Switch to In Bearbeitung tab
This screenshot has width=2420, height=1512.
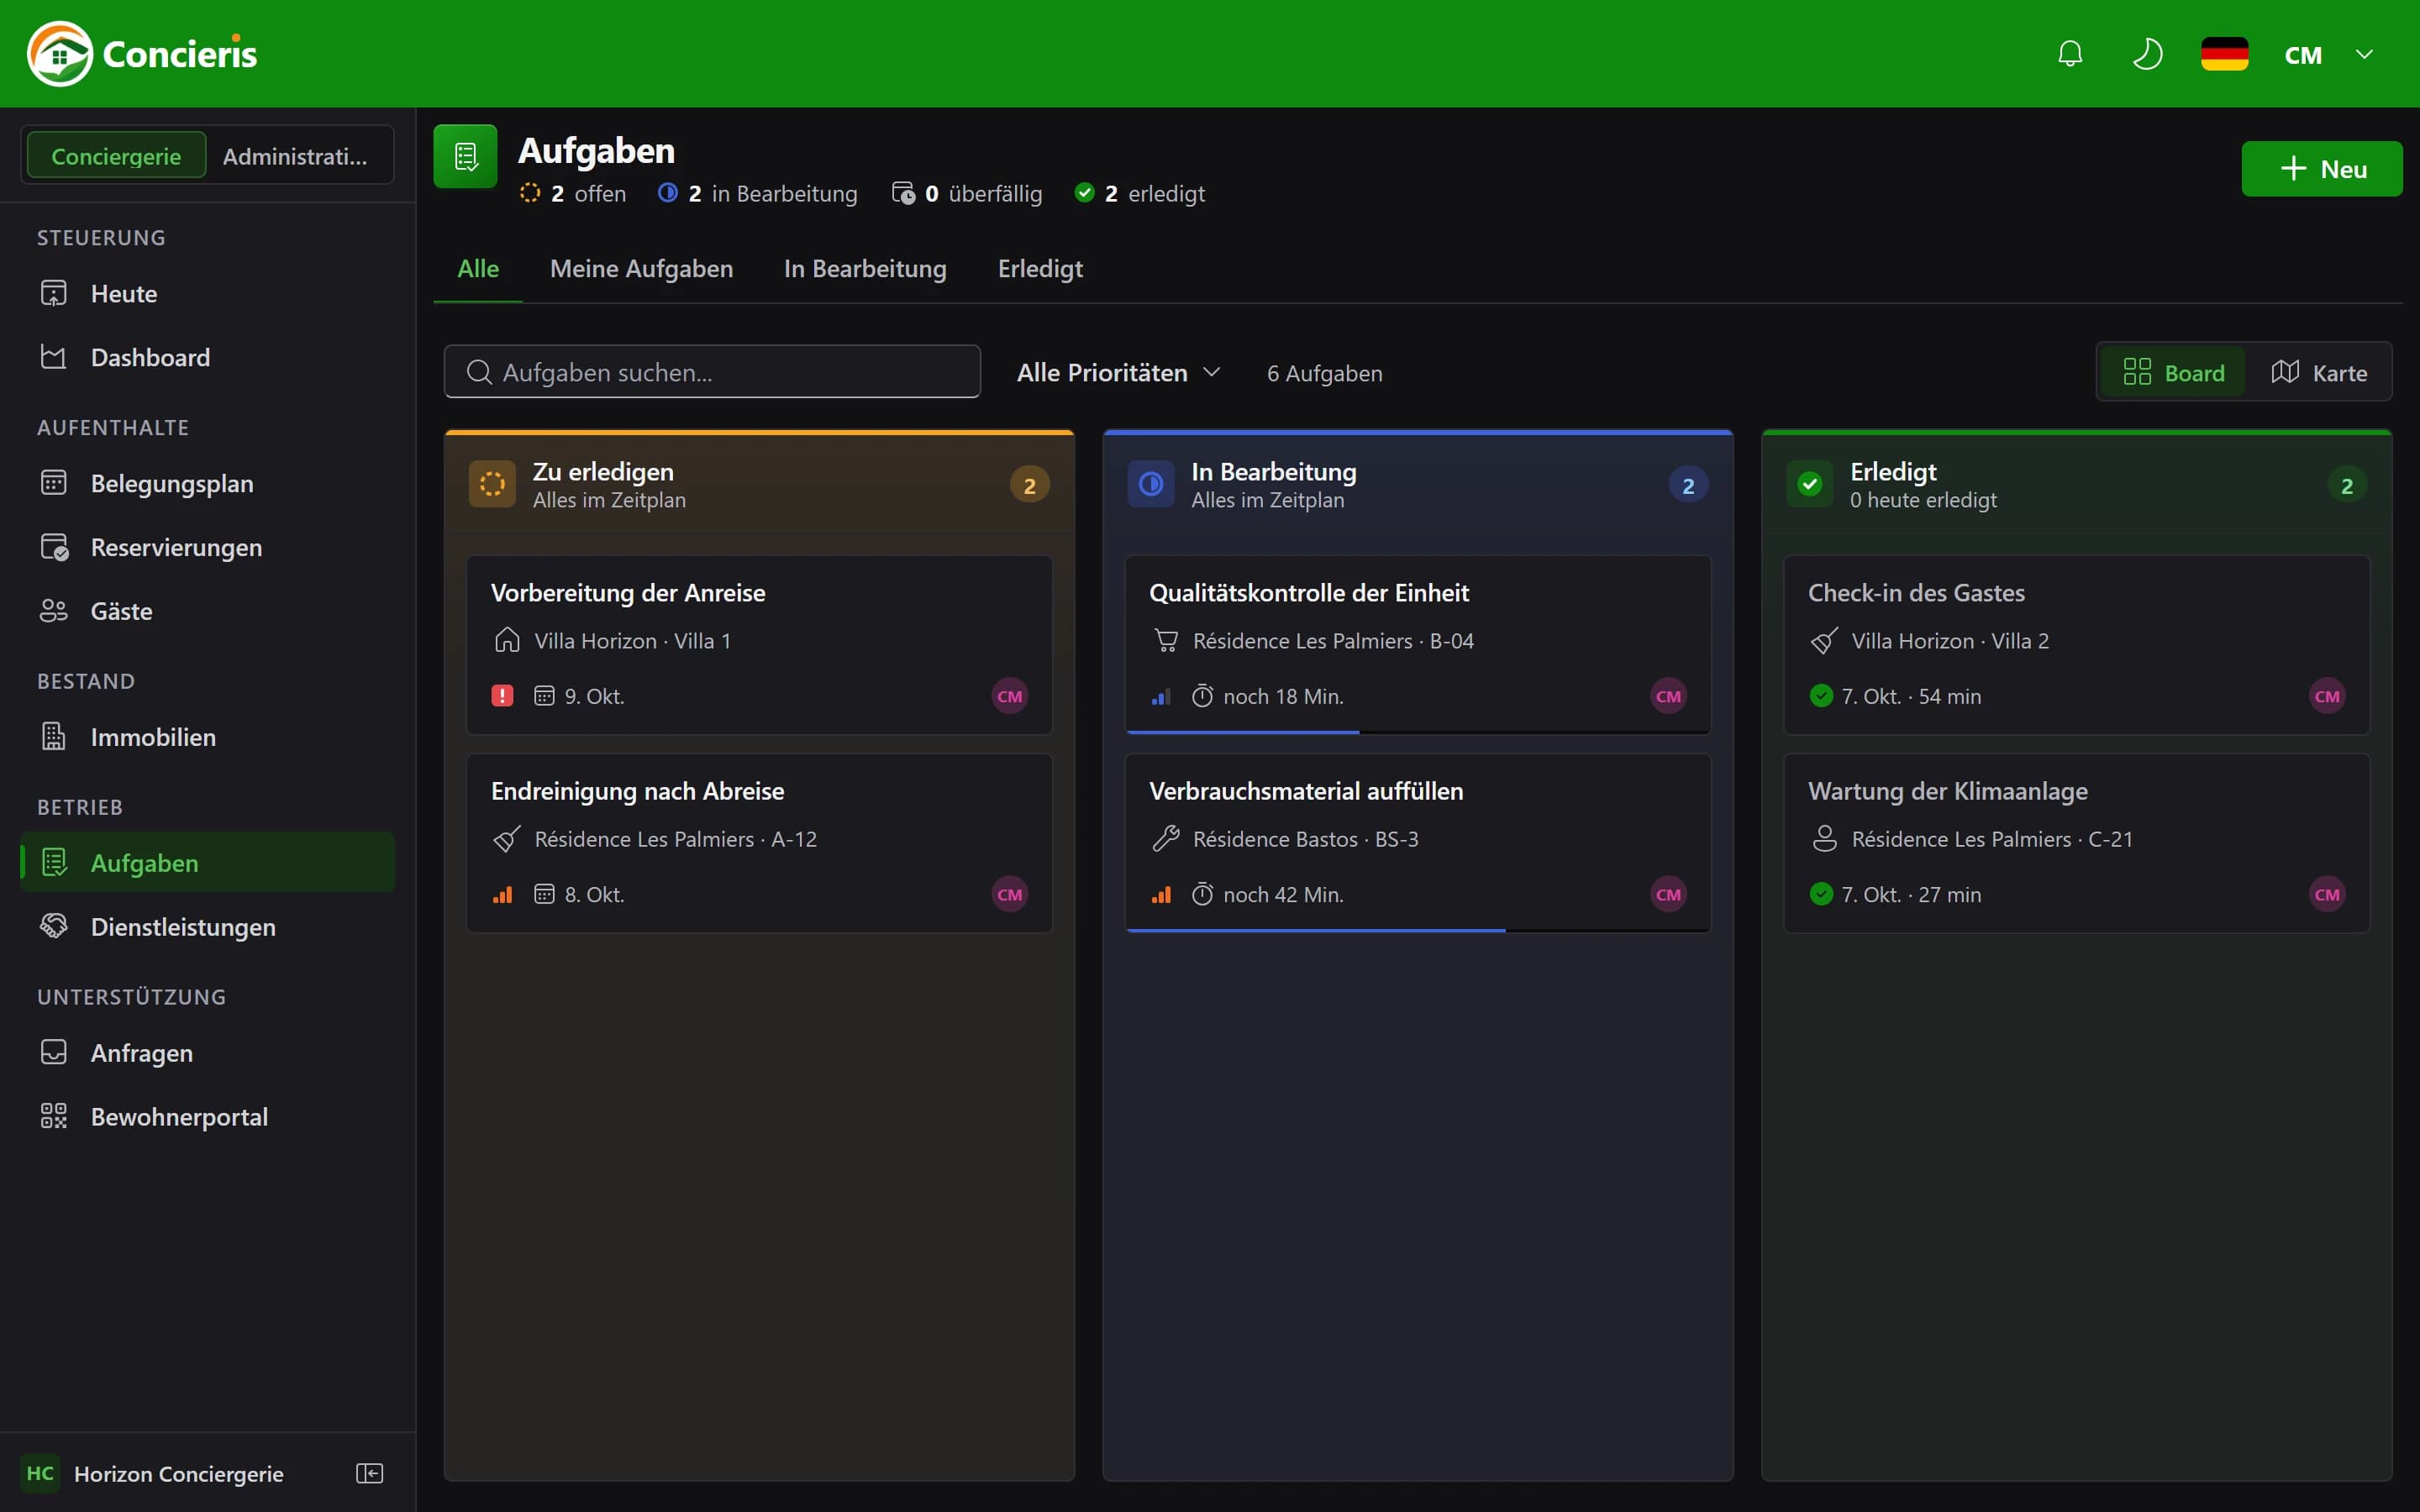coord(865,269)
